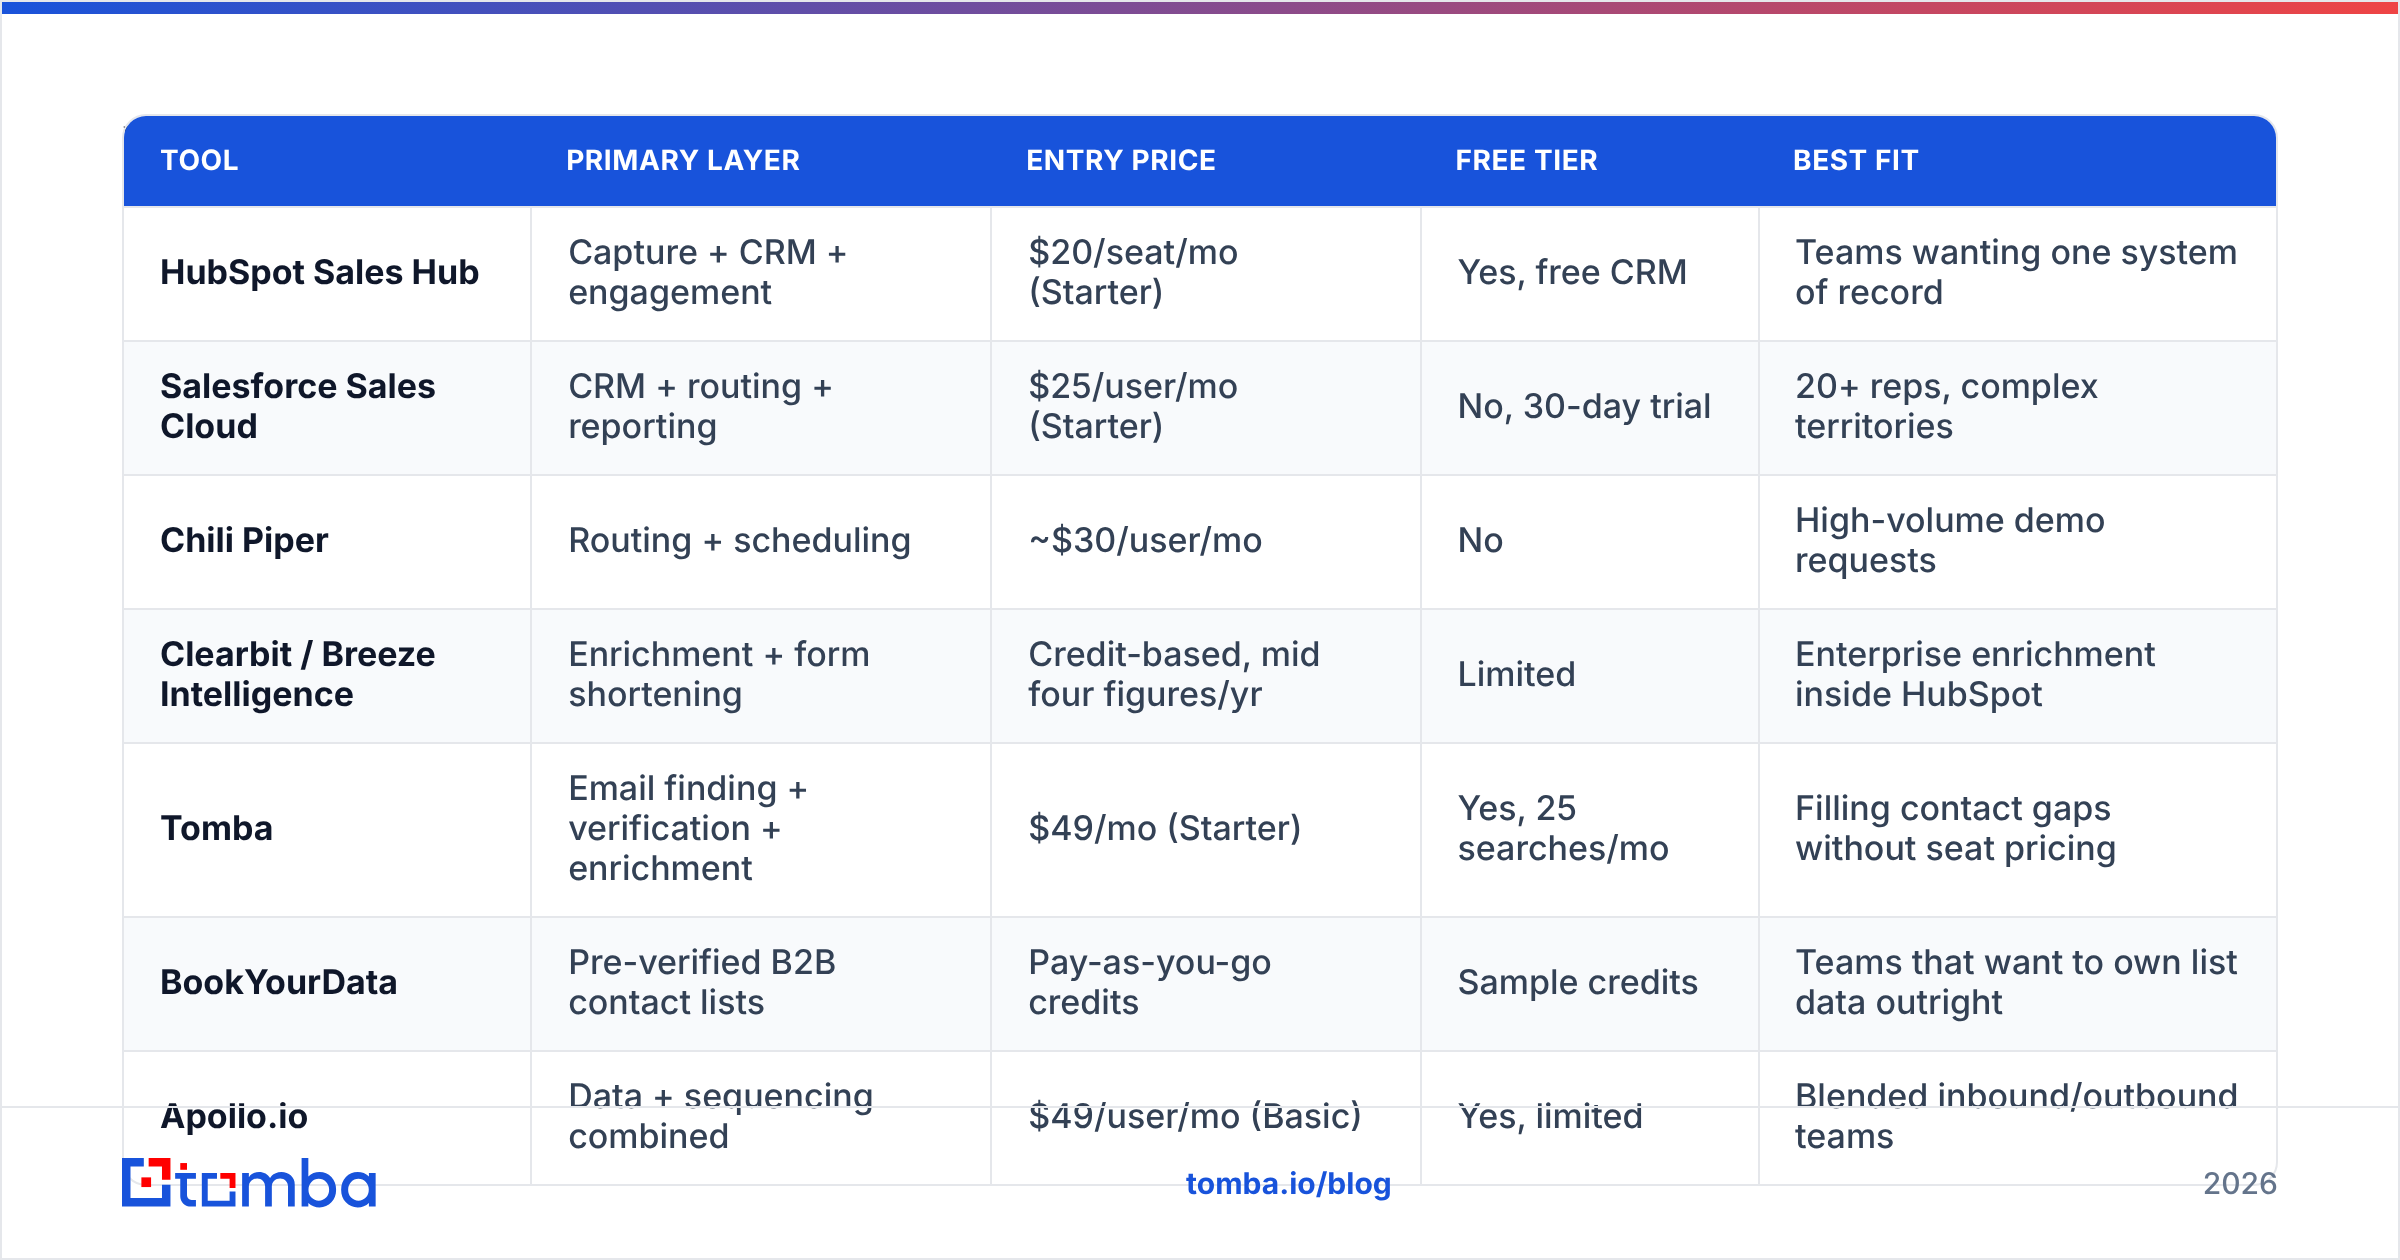Click the '$25/user/mo (Starter)' price
The image size is (2400, 1260).
[1133, 407]
